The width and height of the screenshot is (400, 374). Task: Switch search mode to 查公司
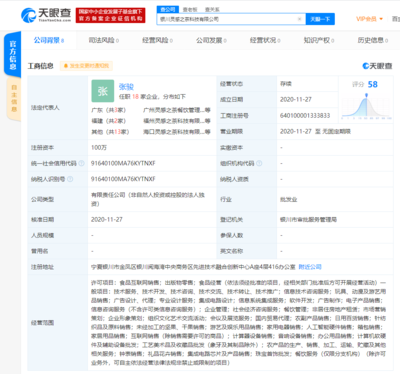pos(168,9)
